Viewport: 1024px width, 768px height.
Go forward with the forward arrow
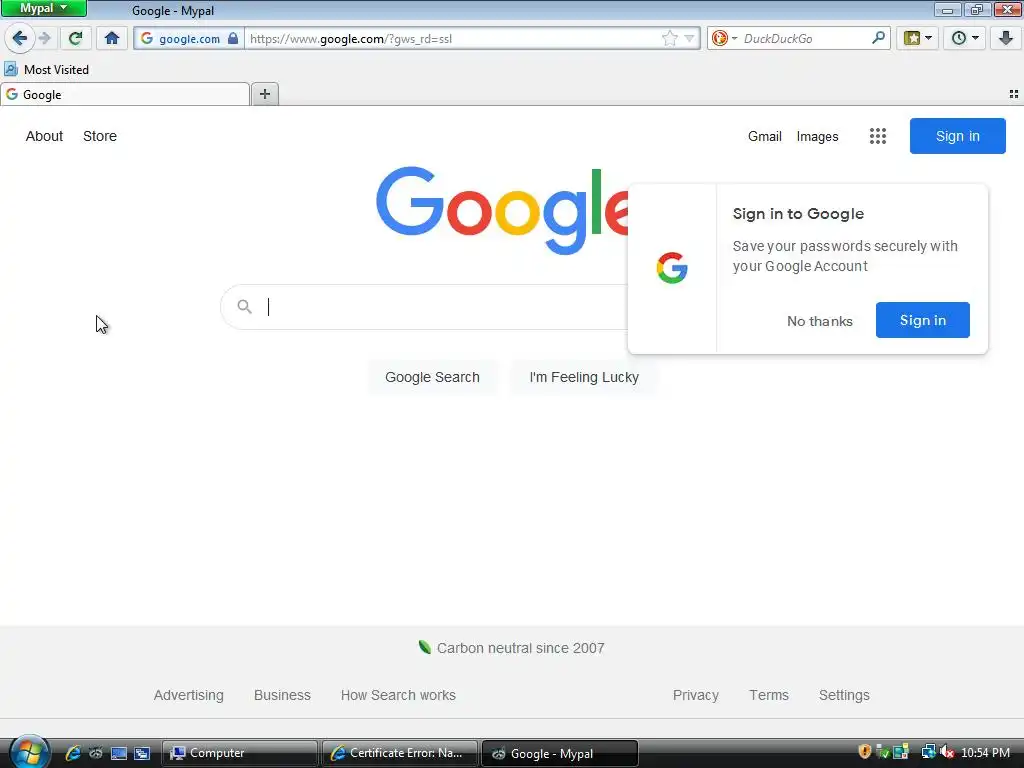tap(44, 39)
